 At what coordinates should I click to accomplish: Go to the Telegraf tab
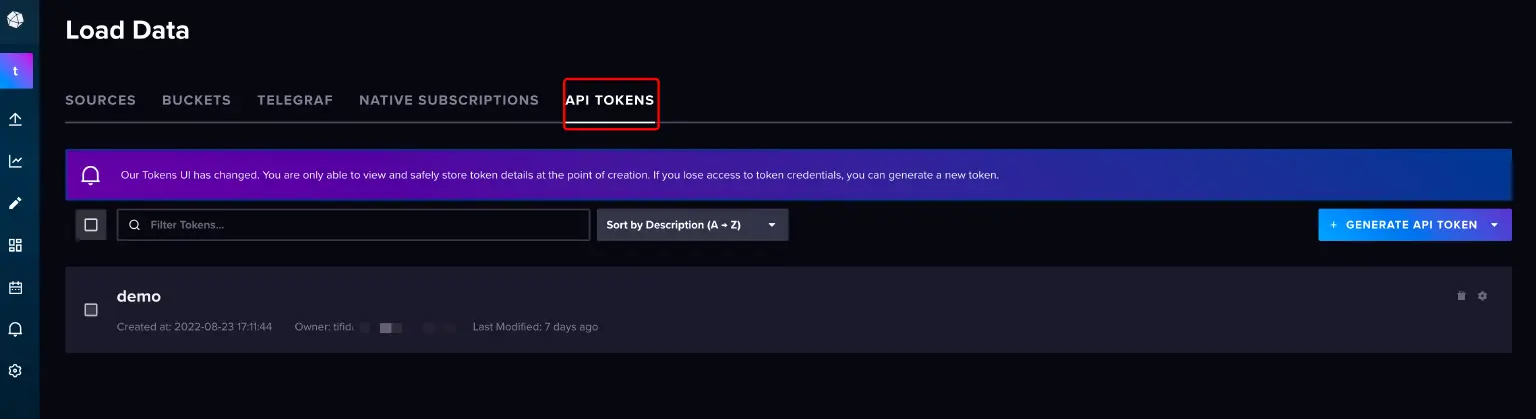[295, 100]
